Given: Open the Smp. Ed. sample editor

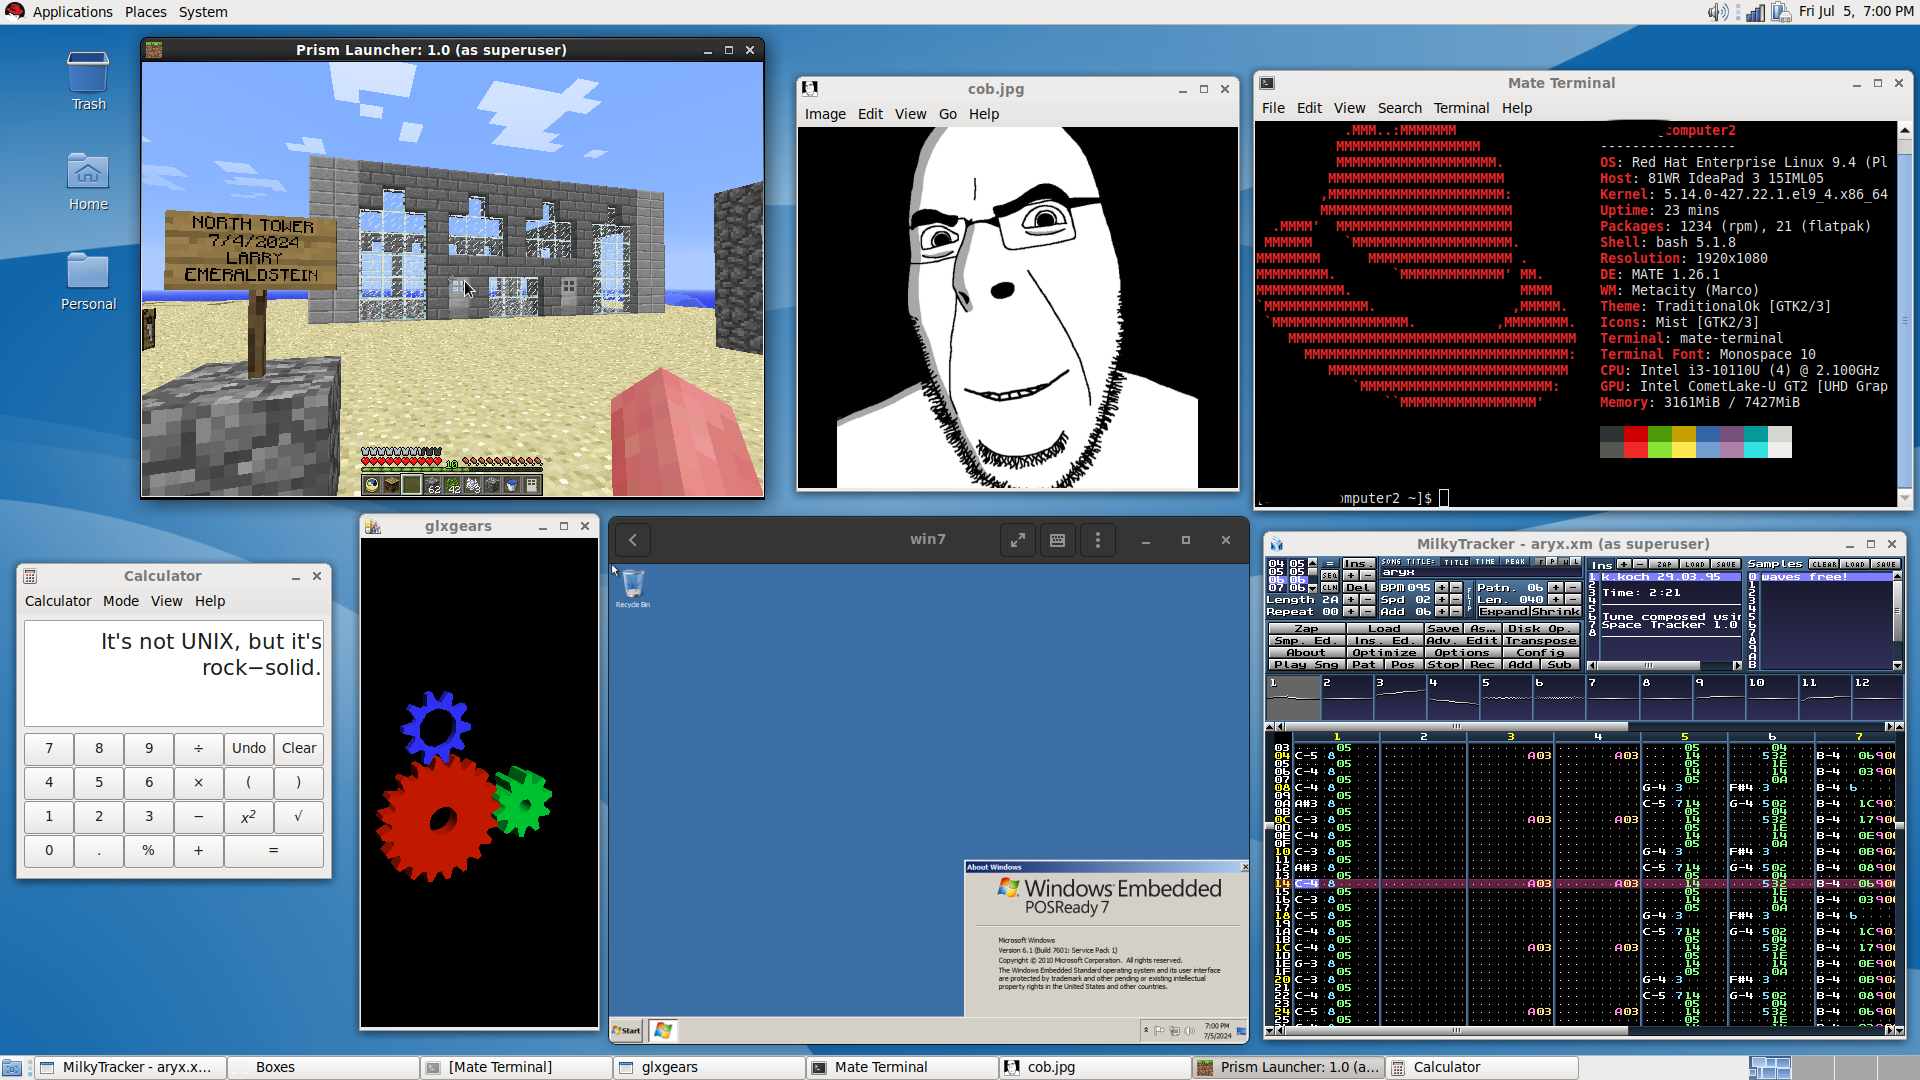Looking at the screenshot, I should (x=1306, y=641).
